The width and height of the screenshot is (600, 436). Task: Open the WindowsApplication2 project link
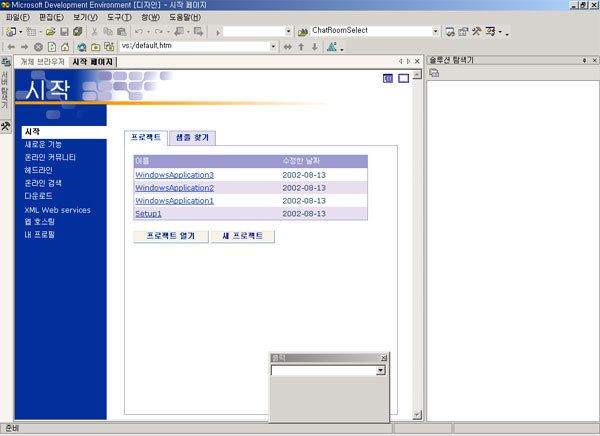point(174,188)
